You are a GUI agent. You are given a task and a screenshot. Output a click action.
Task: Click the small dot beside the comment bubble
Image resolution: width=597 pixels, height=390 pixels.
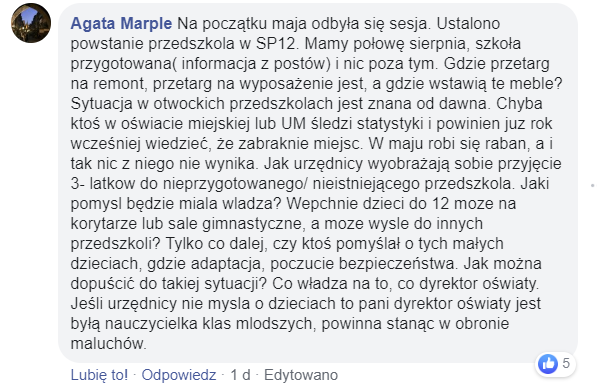coord(592,185)
